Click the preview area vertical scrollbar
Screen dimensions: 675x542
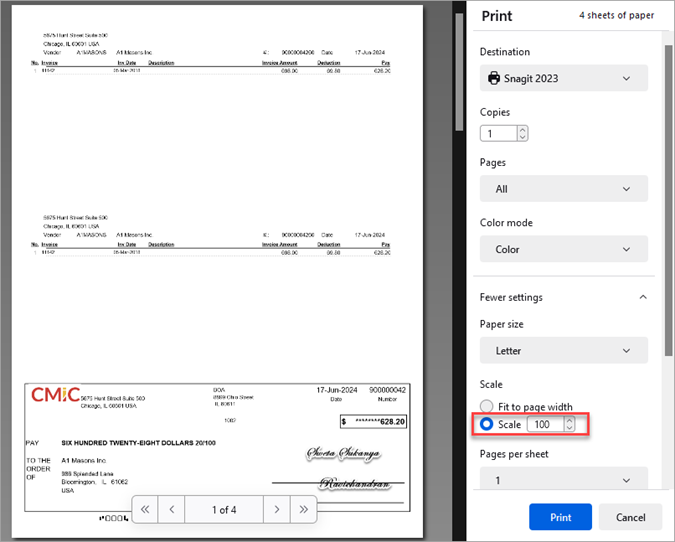click(x=459, y=71)
